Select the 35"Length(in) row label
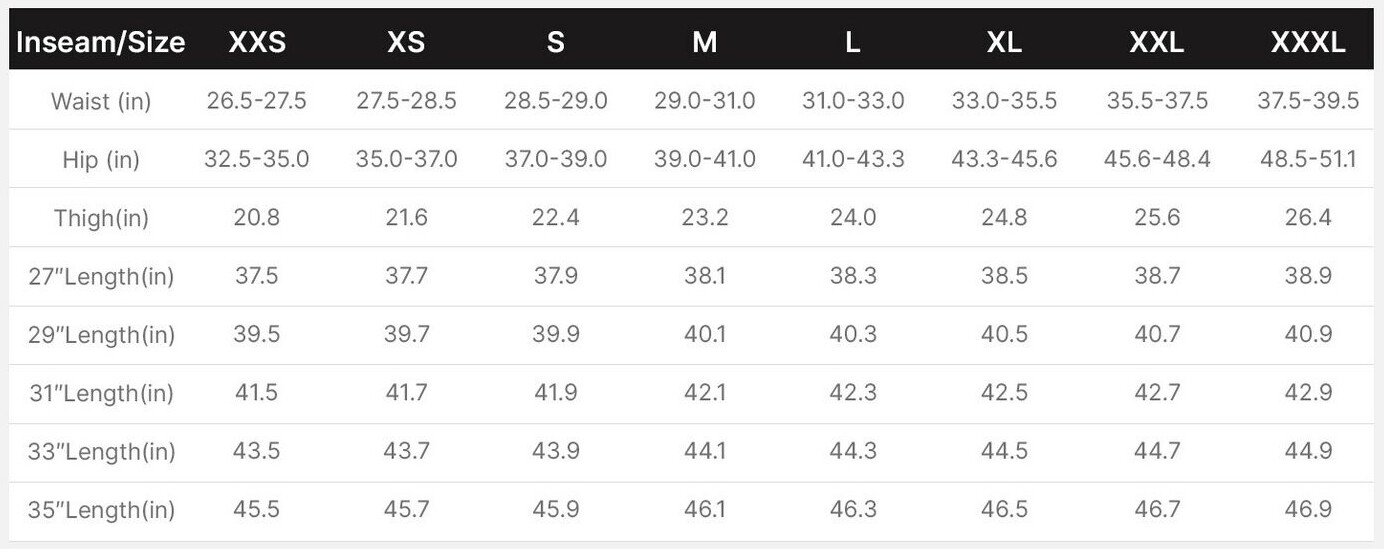The image size is (1384, 549). click(101, 510)
